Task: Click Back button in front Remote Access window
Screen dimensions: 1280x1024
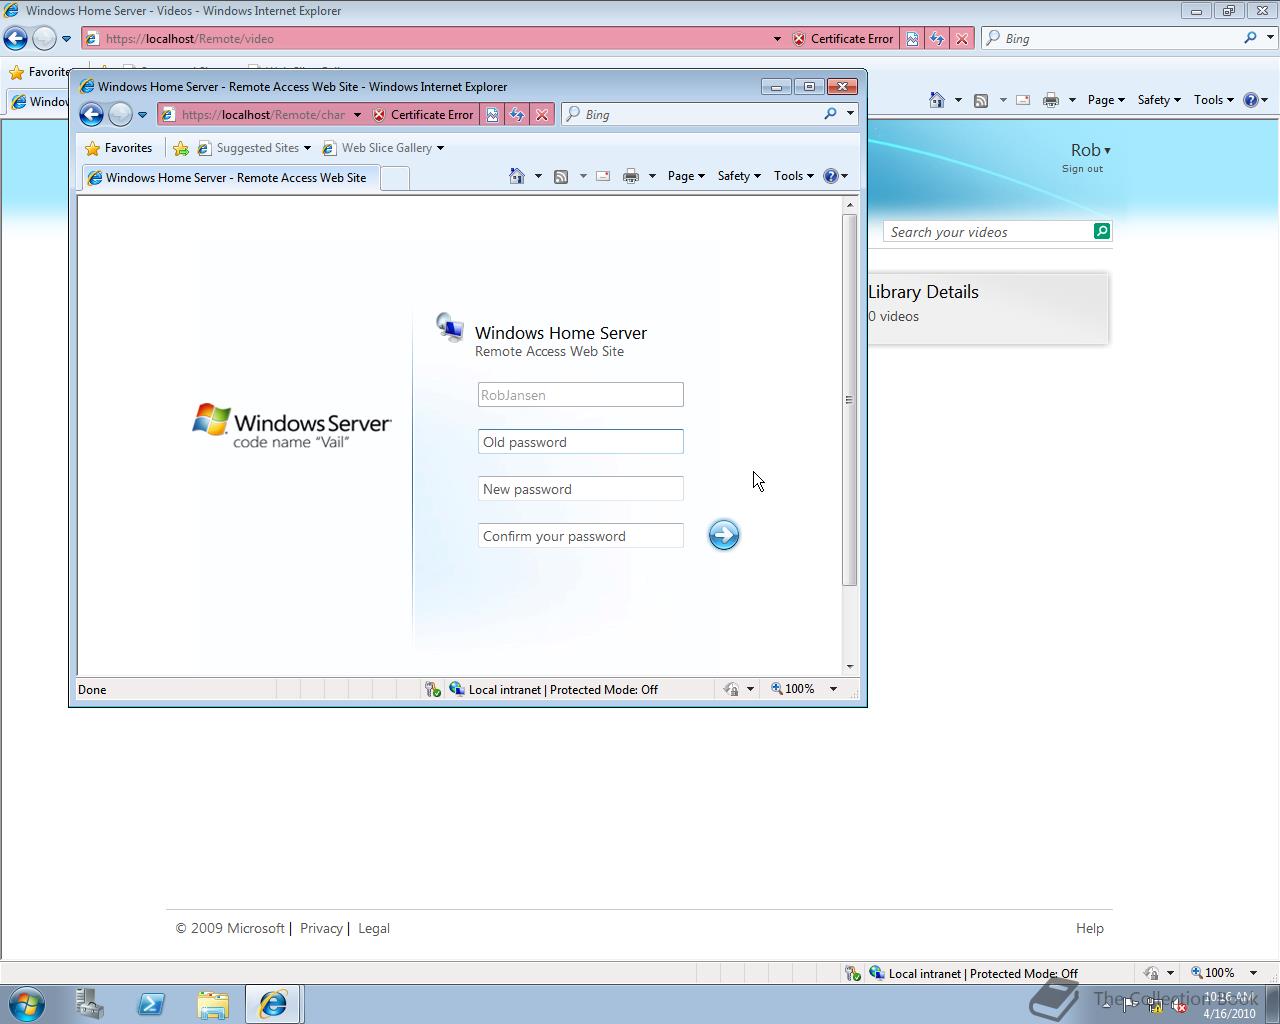Action: pyautogui.click(x=91, y=114)
